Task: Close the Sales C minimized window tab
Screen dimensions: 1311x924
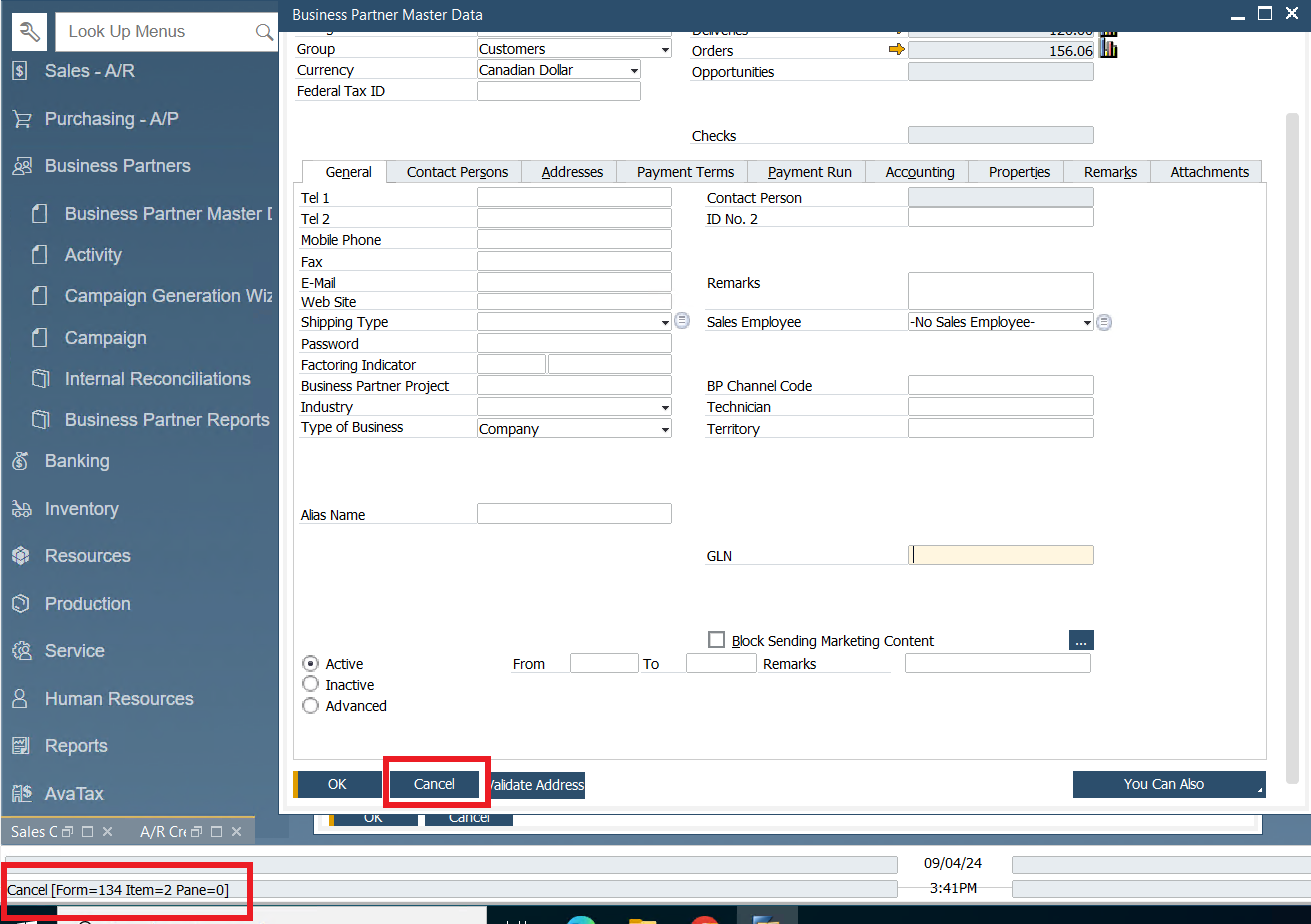Action: (x=108, y=832)
